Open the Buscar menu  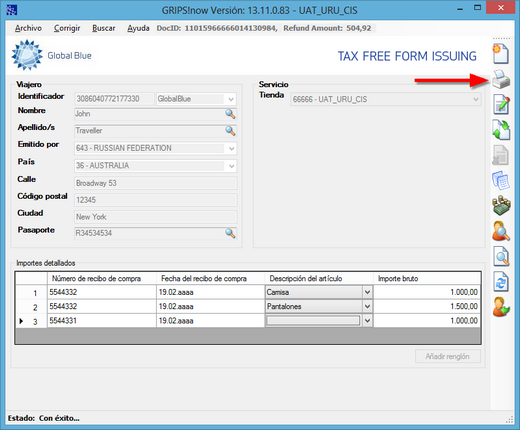(104, 28)
